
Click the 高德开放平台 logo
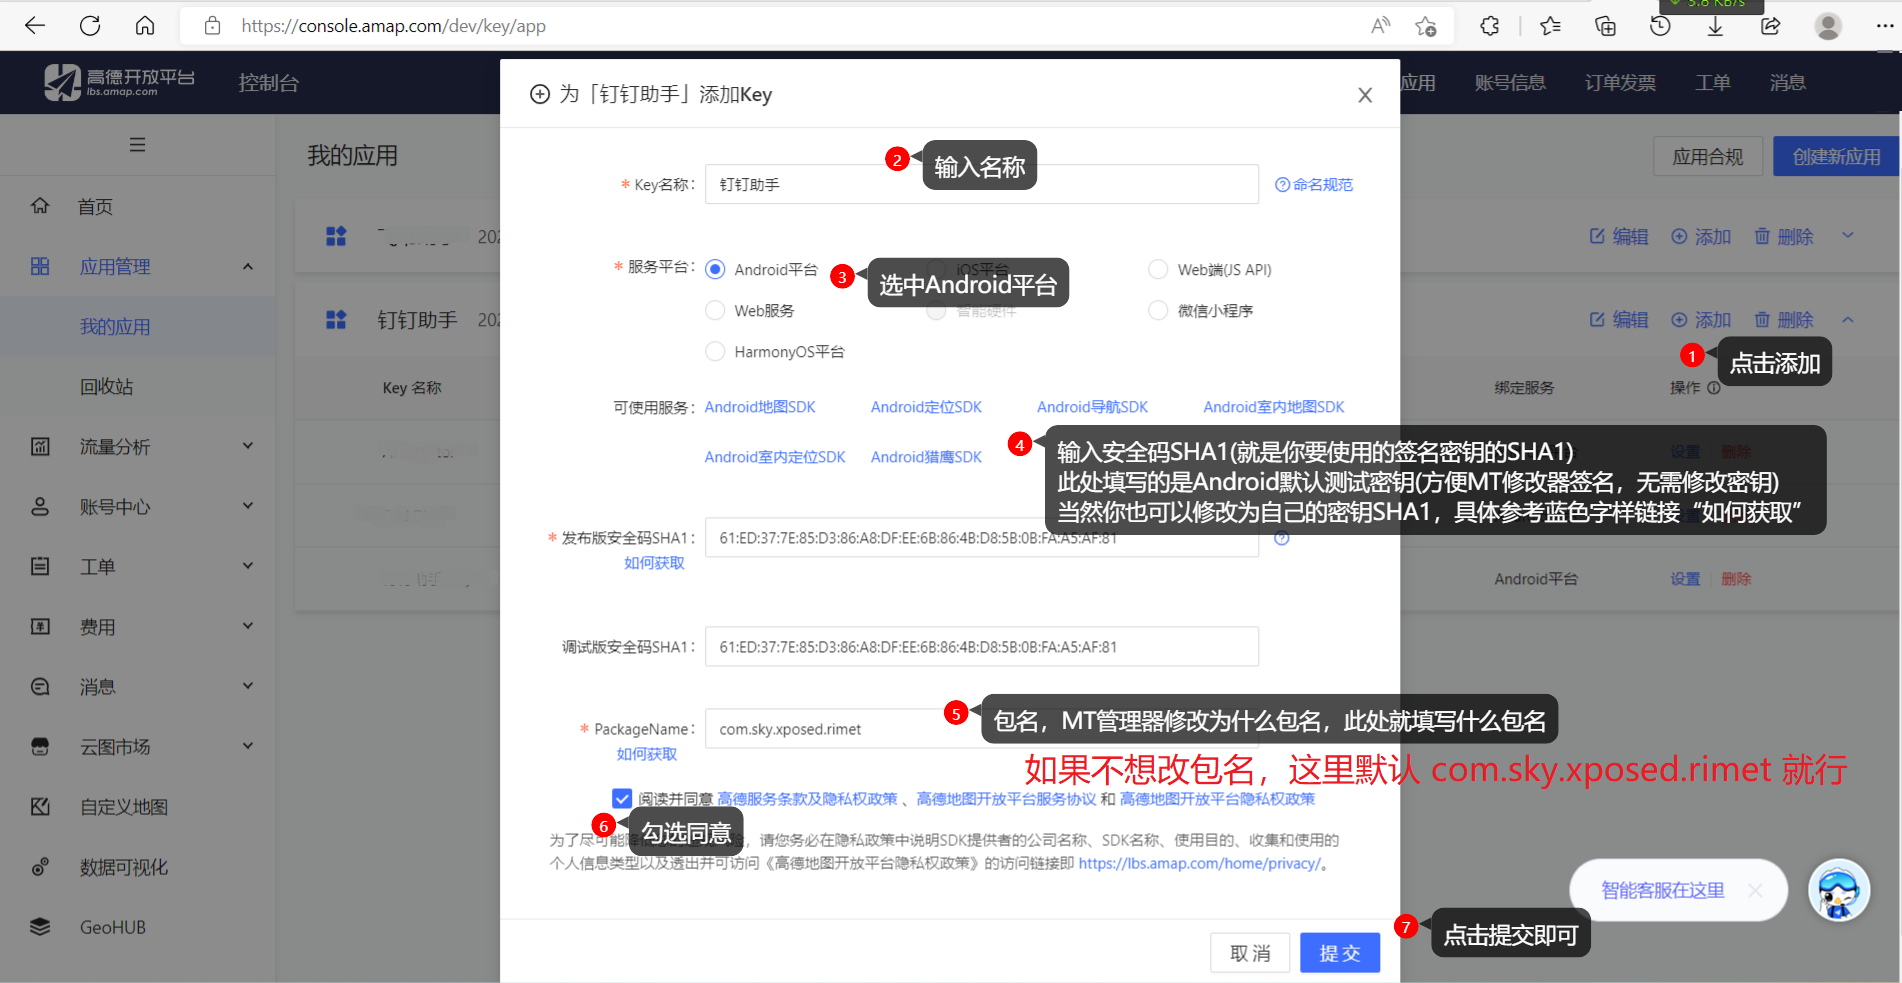pos(119,82)
